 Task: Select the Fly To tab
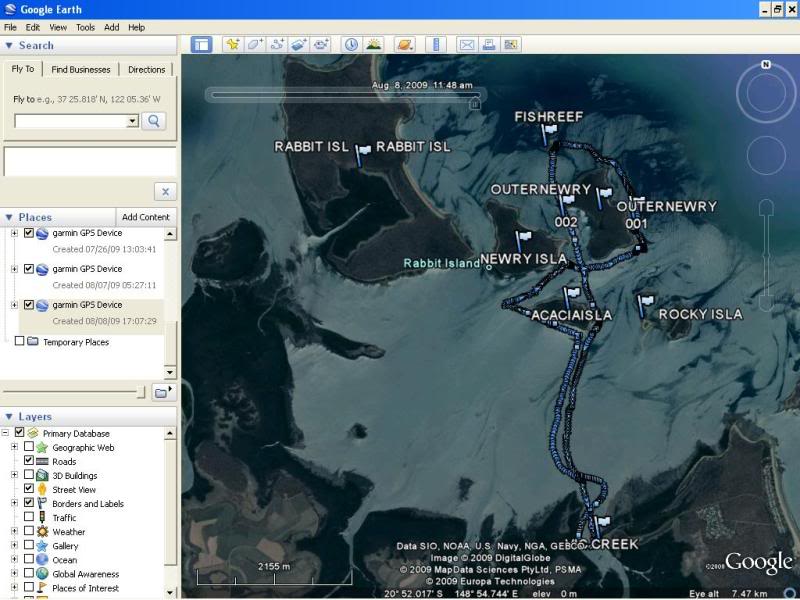click(x=23, y=69)
